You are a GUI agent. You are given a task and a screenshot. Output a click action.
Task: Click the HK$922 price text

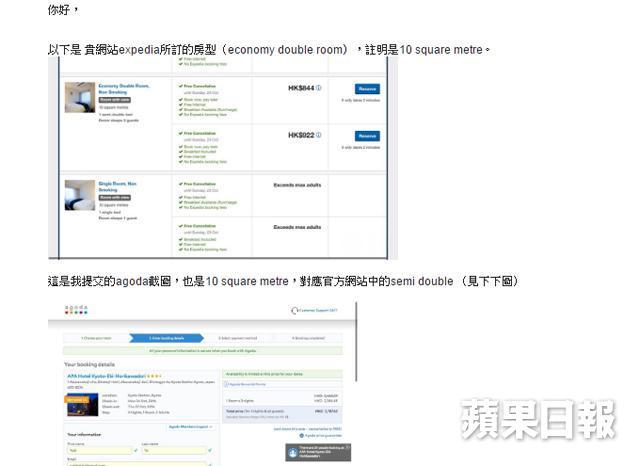coord(301,135)
